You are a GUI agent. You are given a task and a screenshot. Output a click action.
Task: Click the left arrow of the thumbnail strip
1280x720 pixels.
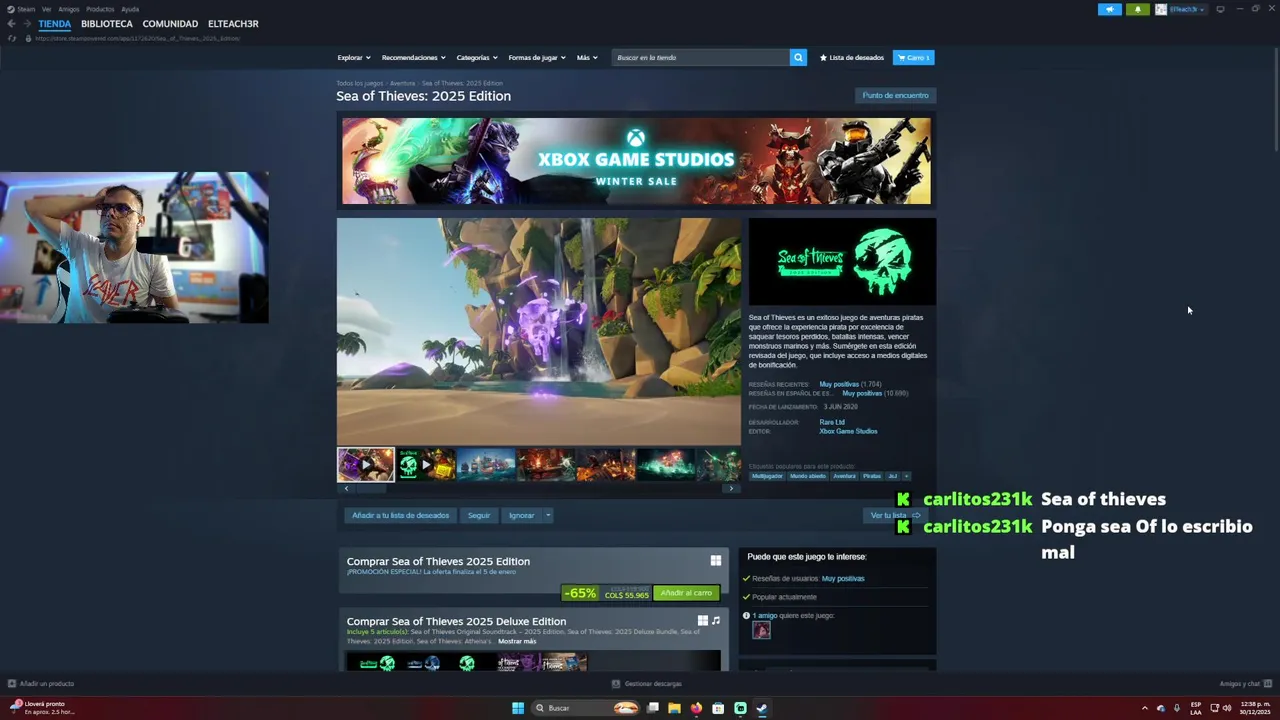tap(346, 489)
